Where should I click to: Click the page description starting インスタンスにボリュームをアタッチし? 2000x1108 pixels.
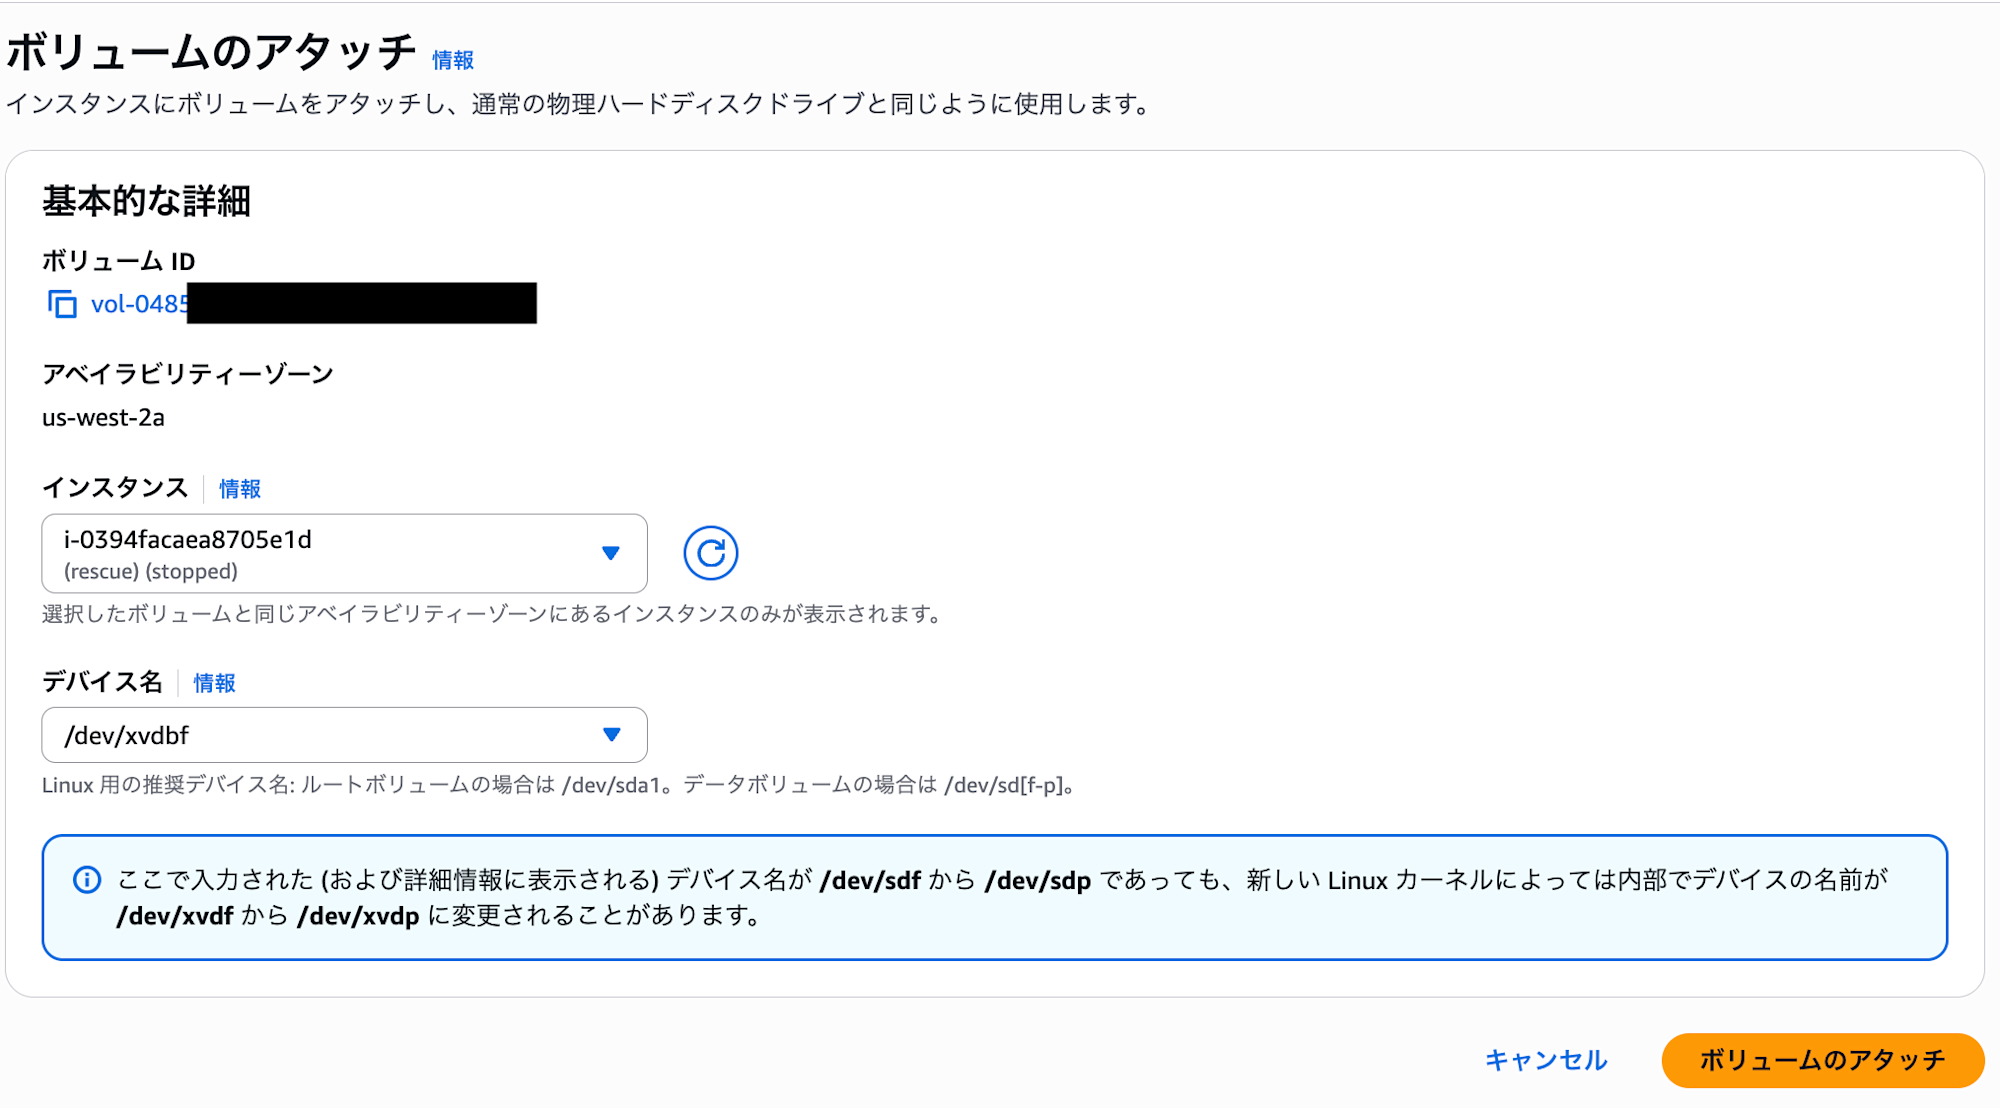click(579, 104)
